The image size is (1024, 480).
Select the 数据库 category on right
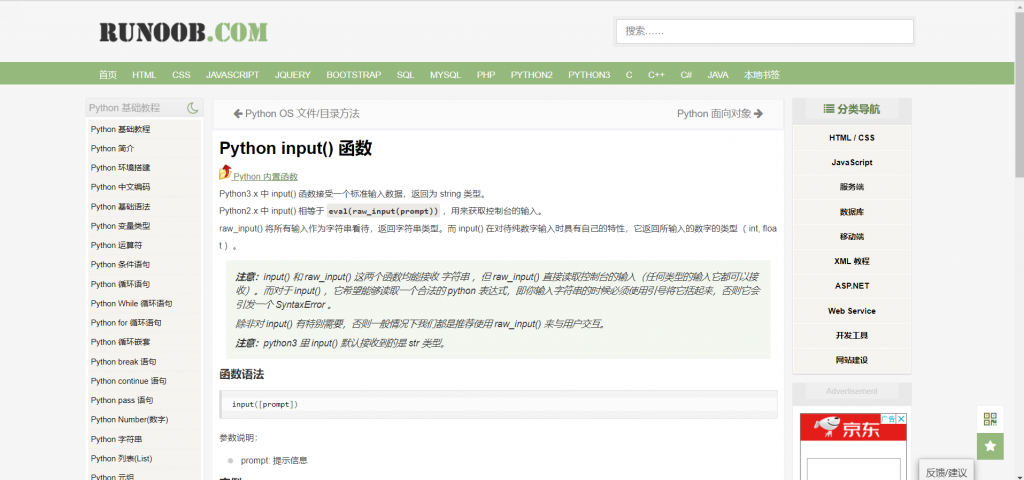851,212
